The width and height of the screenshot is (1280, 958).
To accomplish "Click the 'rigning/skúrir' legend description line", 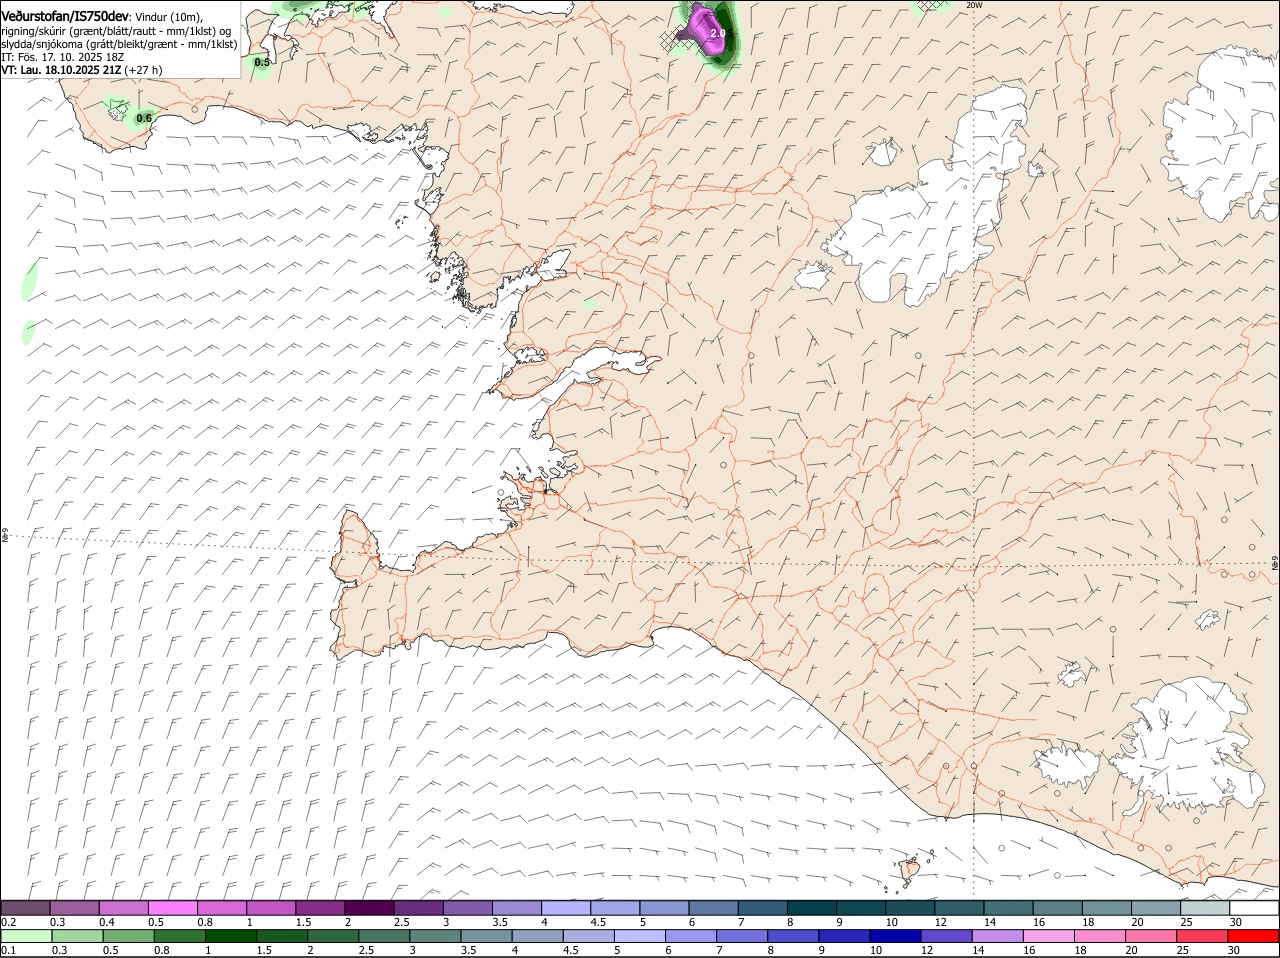I will tap(116, 31).
